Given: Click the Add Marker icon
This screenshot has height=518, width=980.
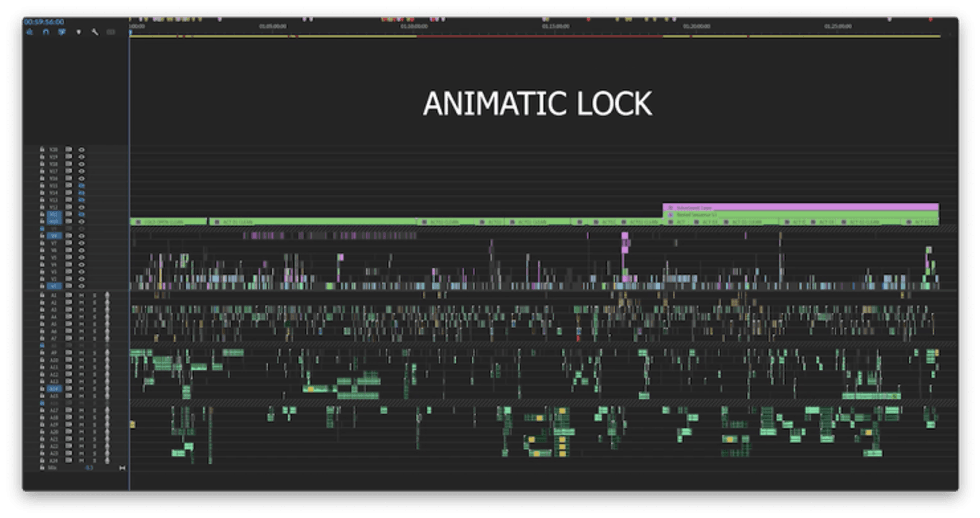Looking at the screenshot, I should [78, 32].
